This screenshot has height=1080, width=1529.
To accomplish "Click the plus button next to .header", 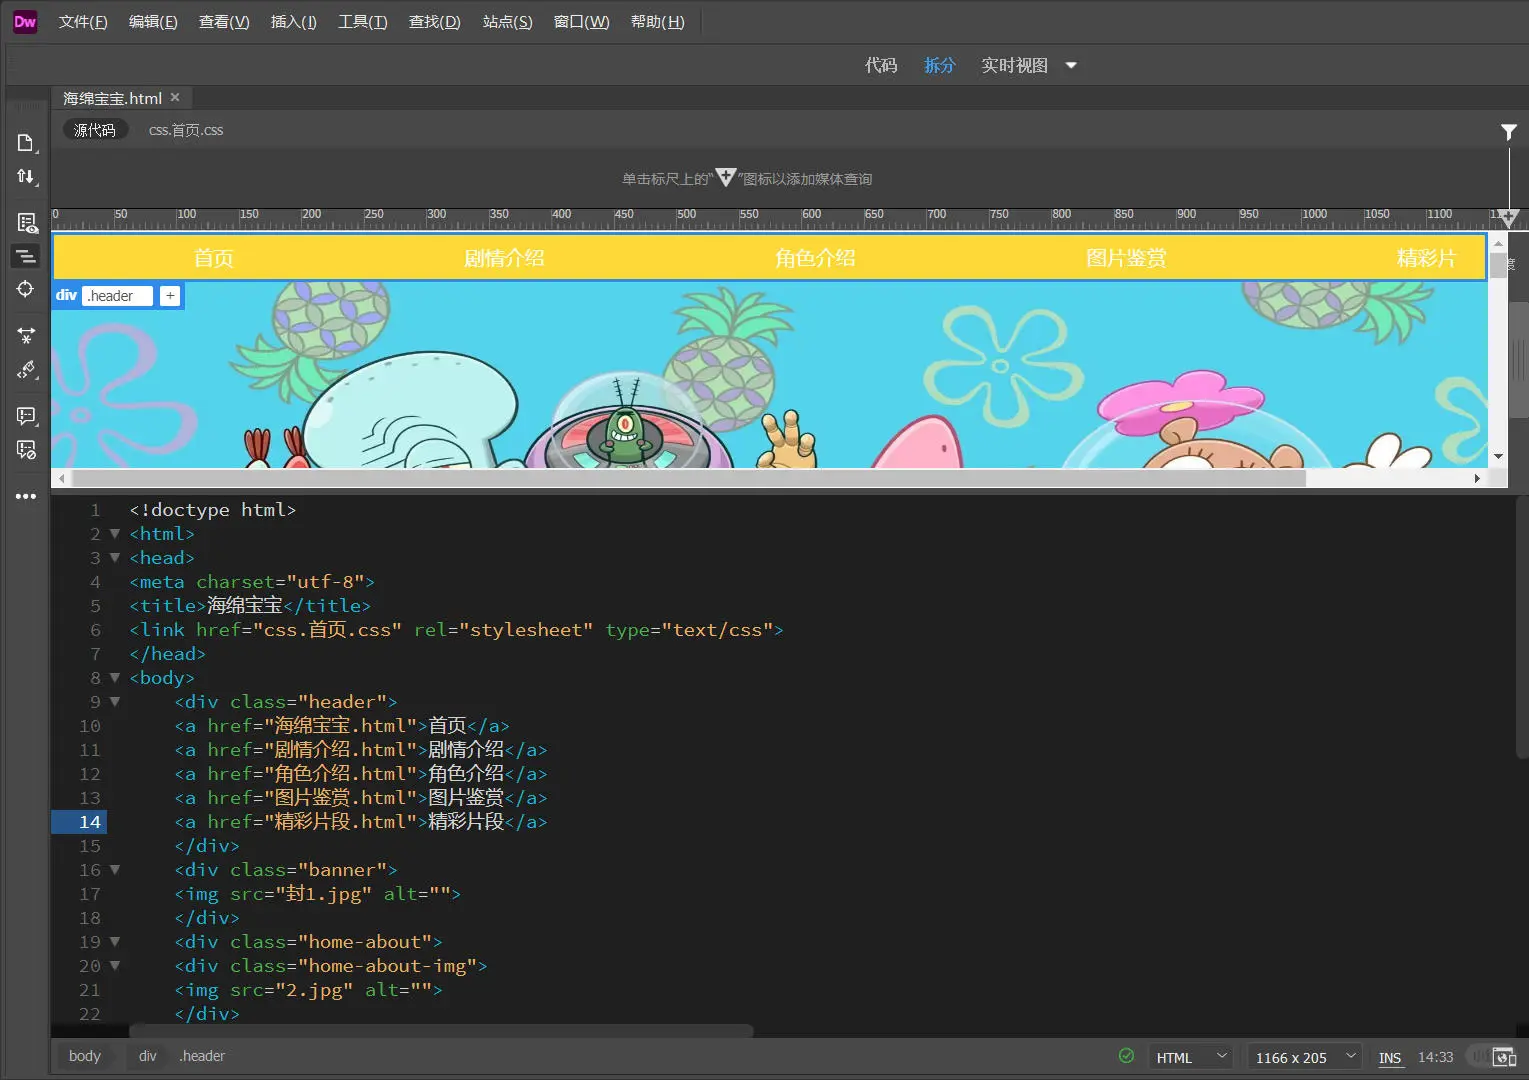I will click(170, 295).
